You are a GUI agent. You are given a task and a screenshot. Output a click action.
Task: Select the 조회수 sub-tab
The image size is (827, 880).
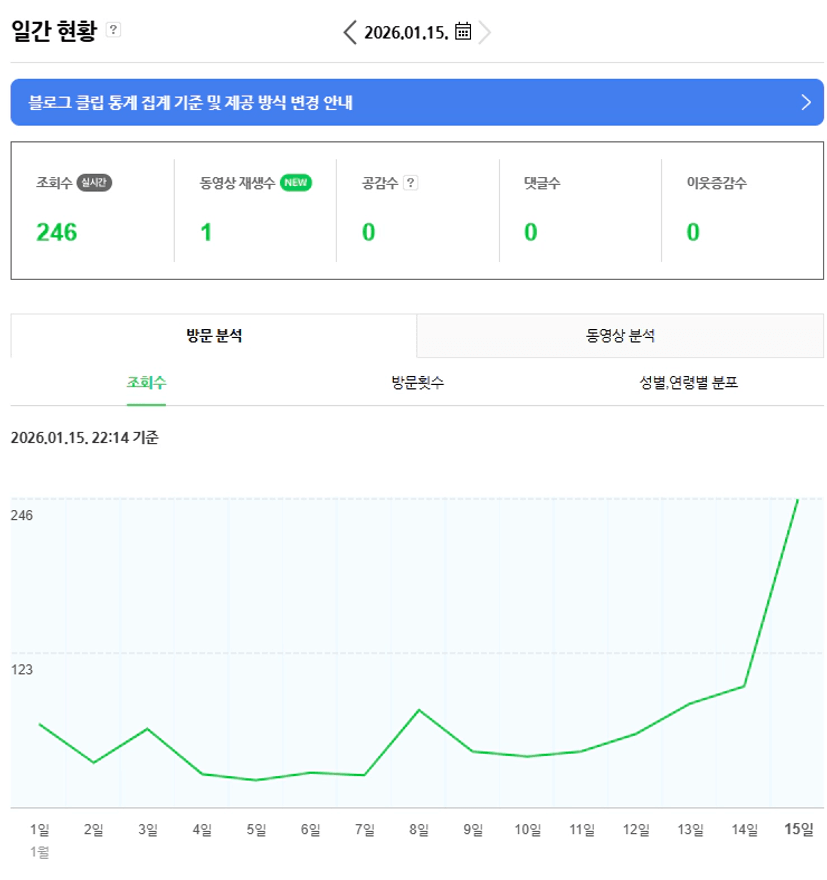146,383
